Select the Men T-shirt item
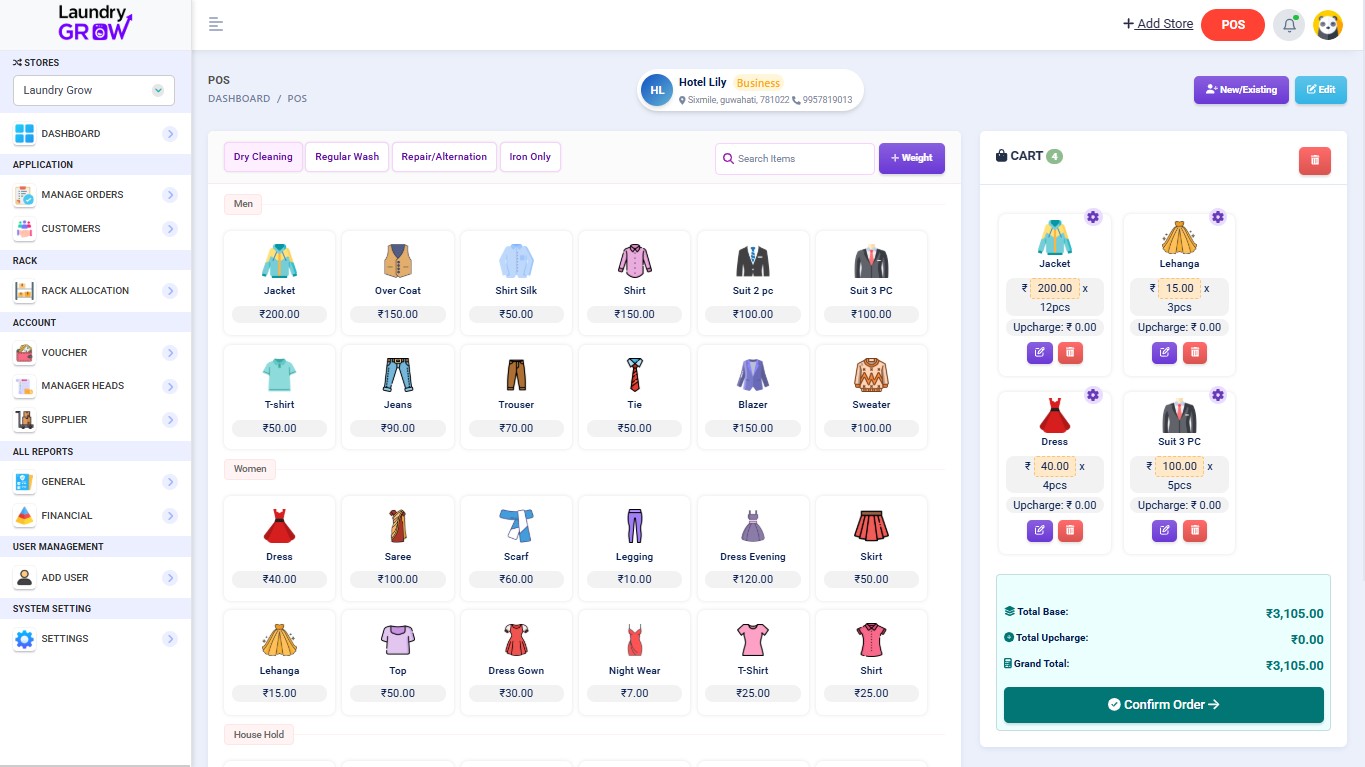 (280, 397)
